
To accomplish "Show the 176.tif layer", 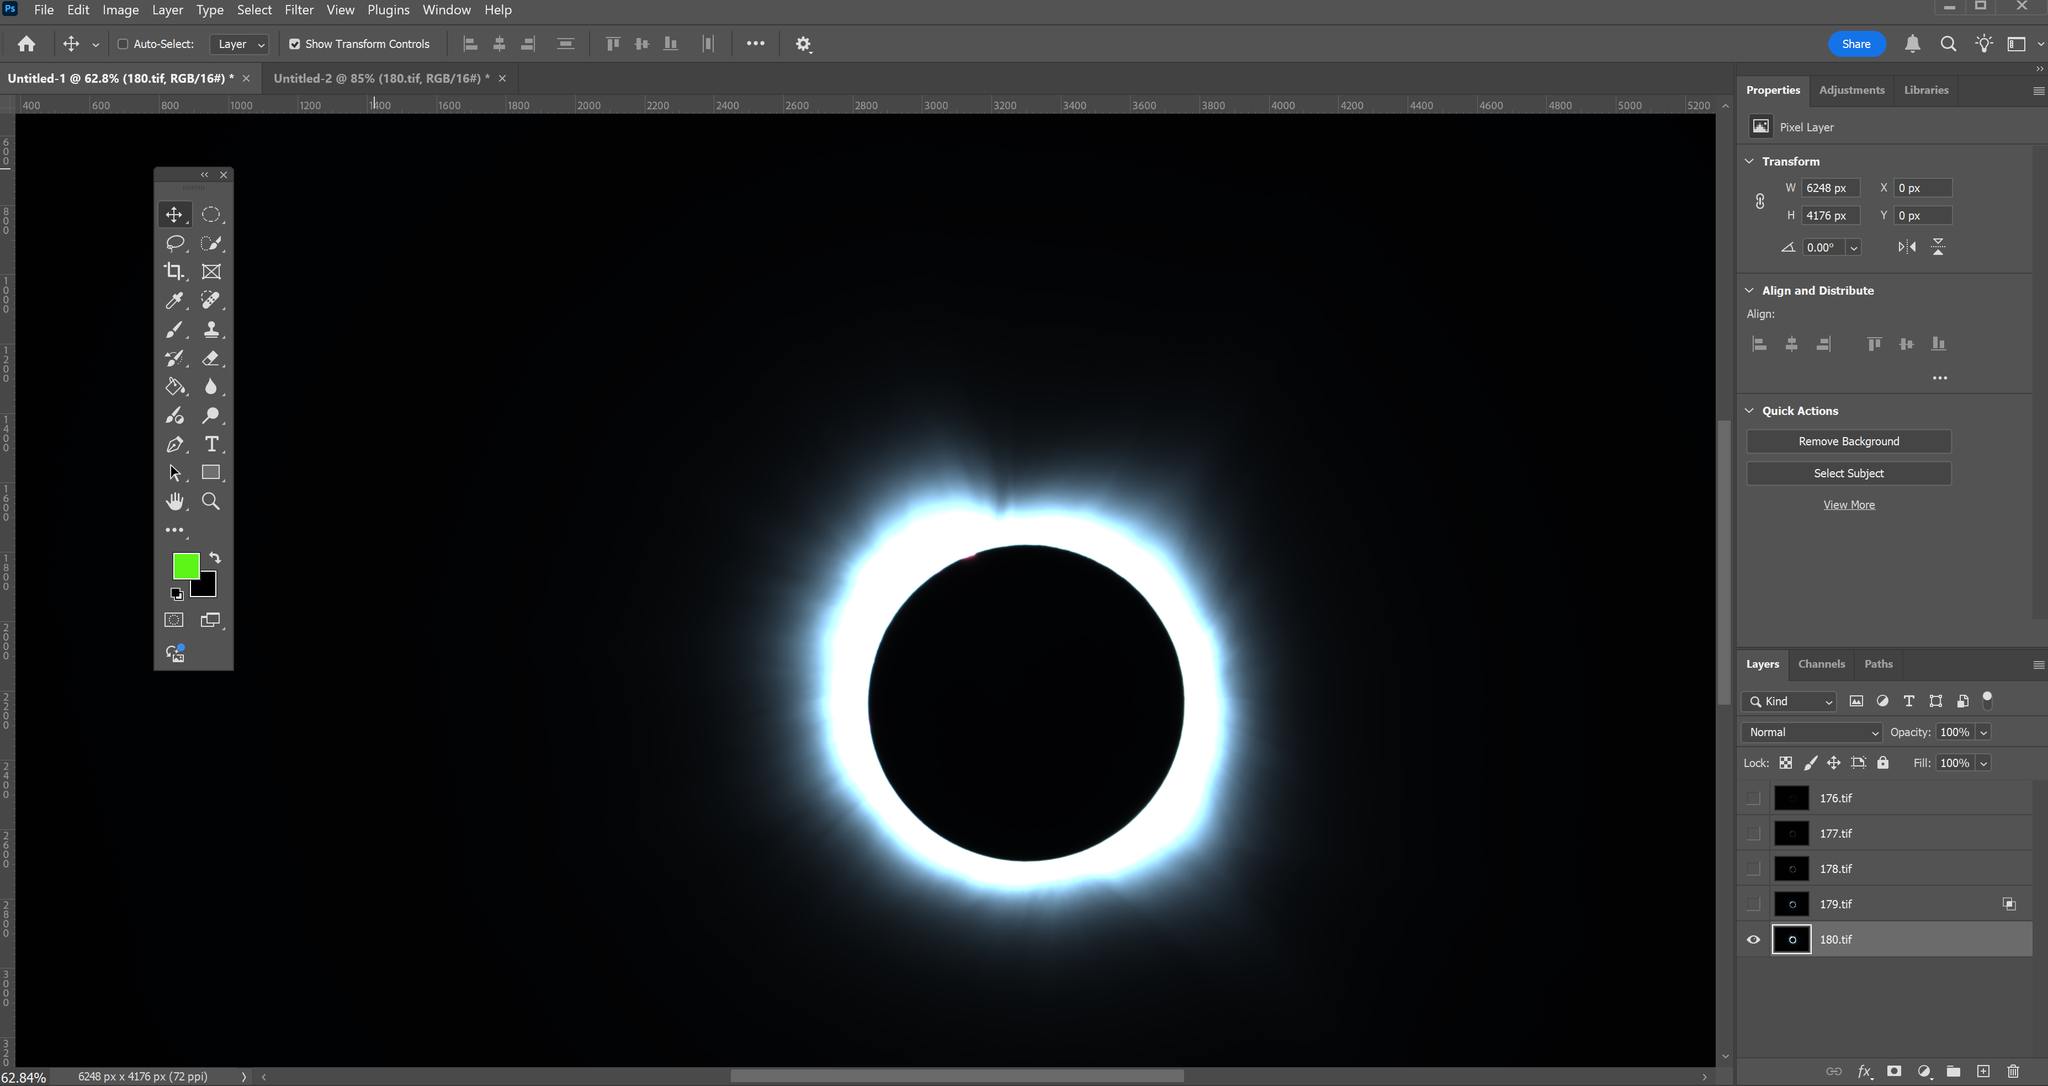I will point(1753,798).
